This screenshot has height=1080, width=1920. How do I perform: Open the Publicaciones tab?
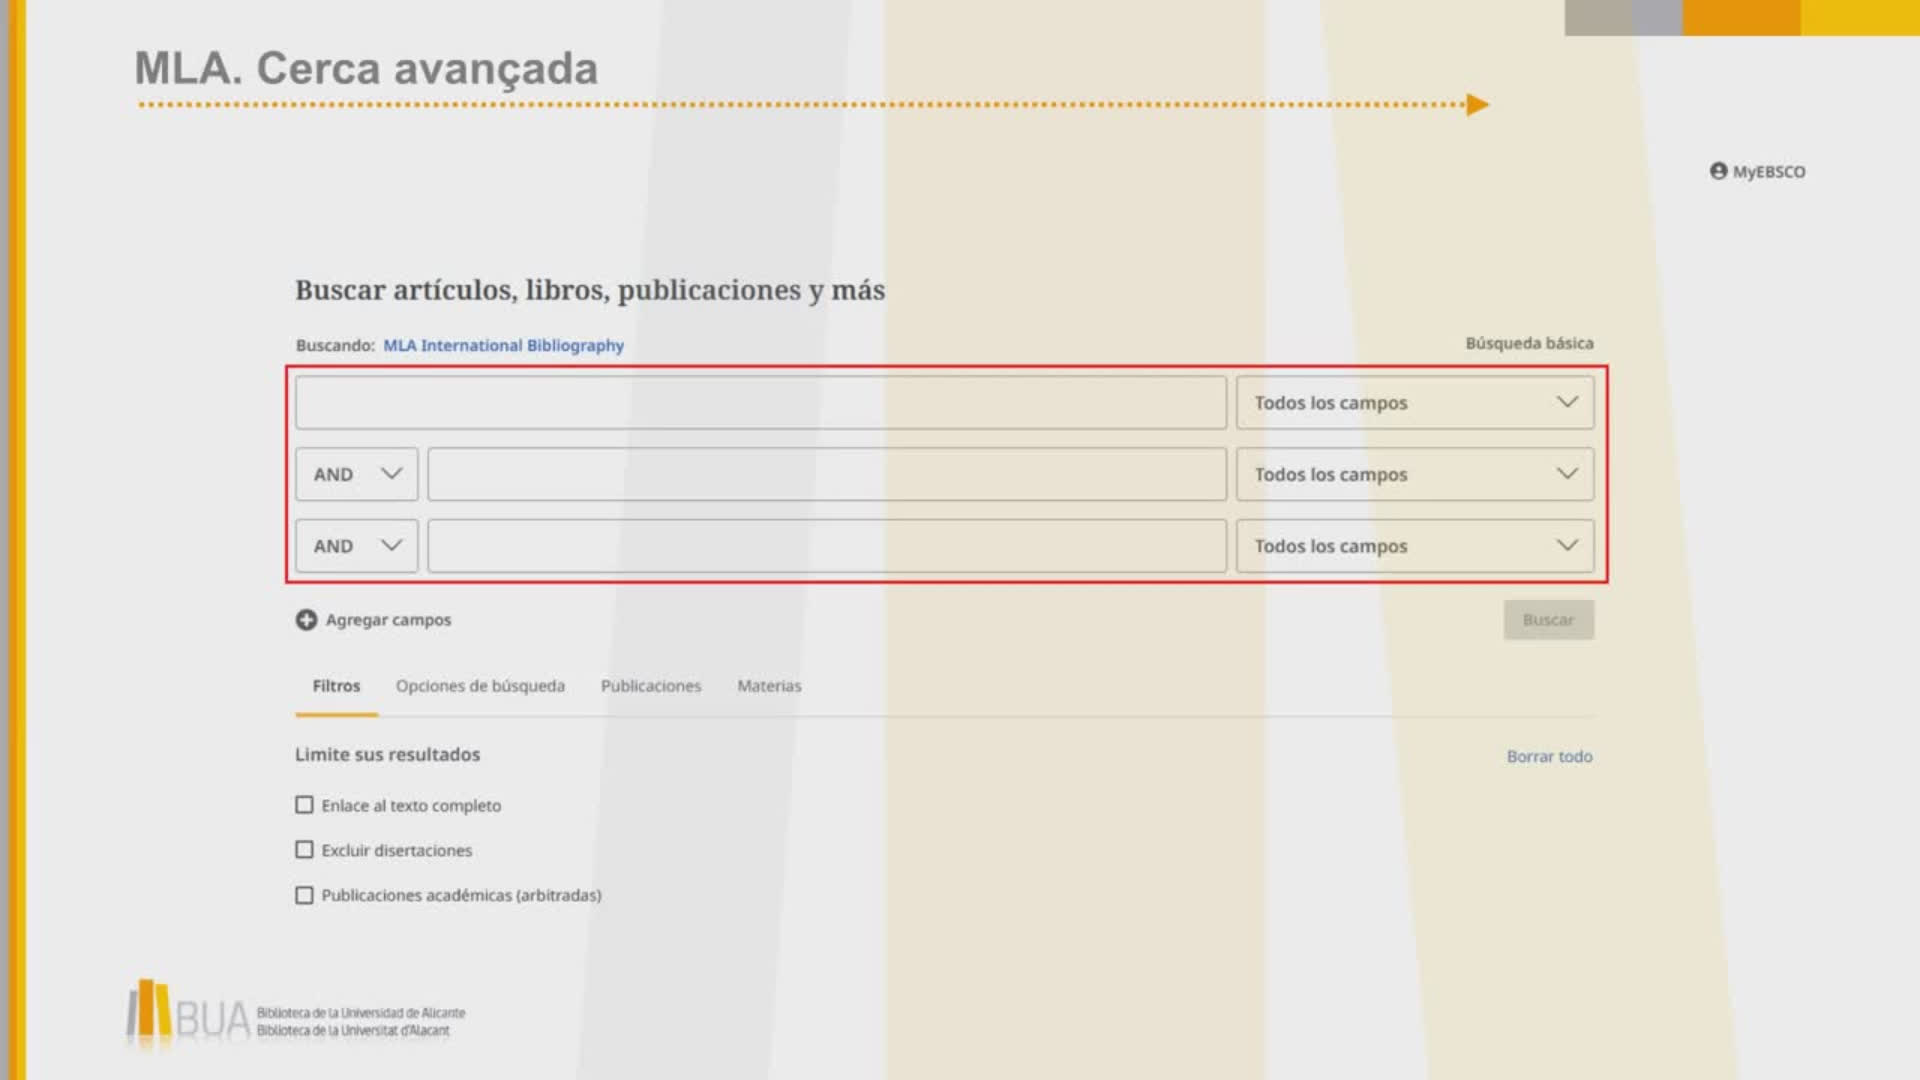coord(651,686)
